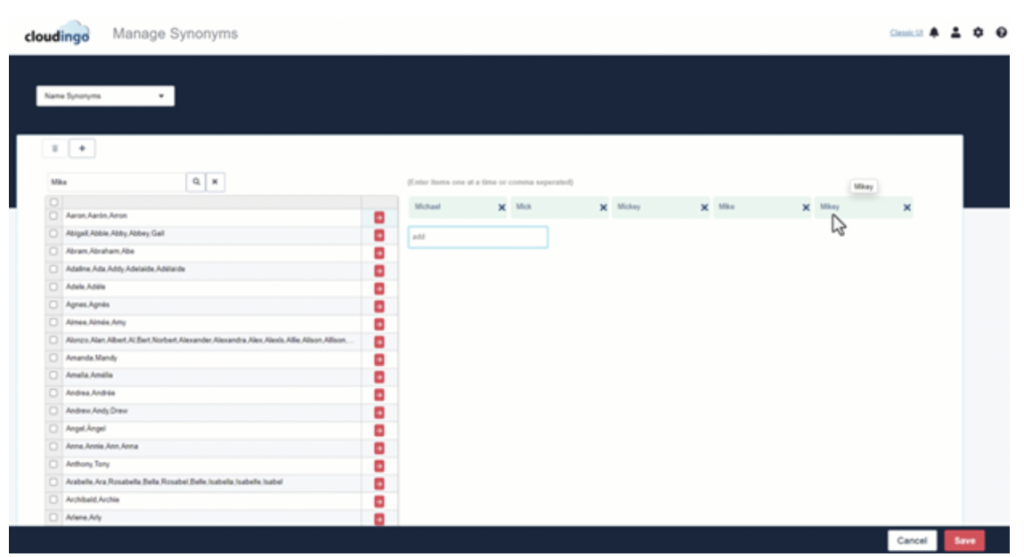Screen dimensions: 1024x557
Task: Open the help question mark icon
Action: (1001, 33)
